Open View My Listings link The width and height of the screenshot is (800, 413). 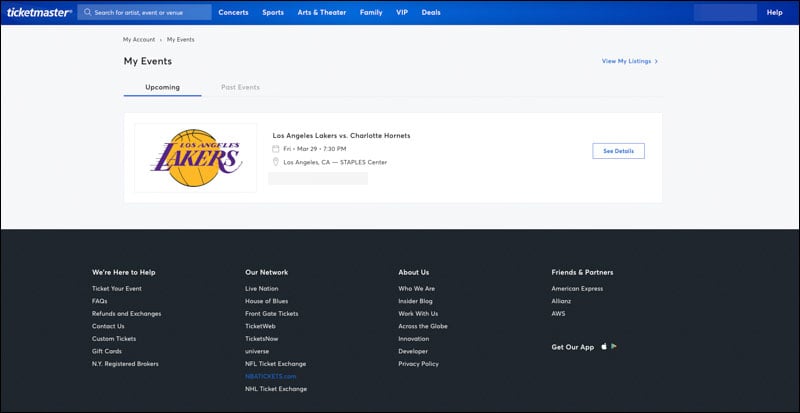(630, 61)
